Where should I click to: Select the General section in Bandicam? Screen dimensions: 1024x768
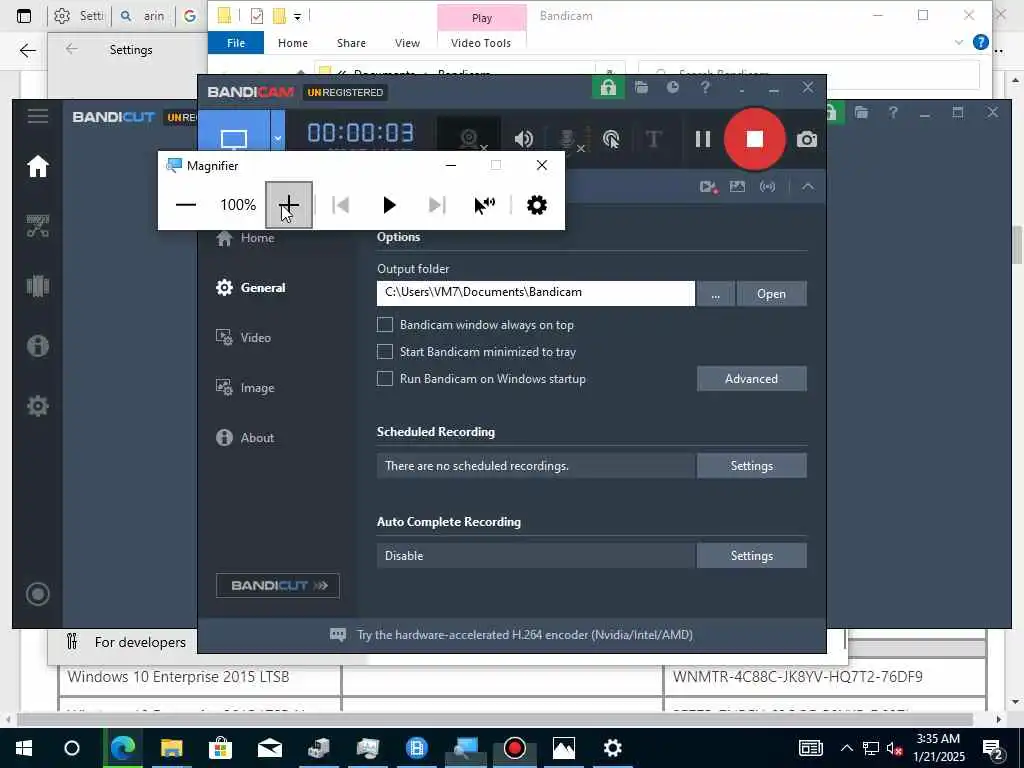point(251,288)
